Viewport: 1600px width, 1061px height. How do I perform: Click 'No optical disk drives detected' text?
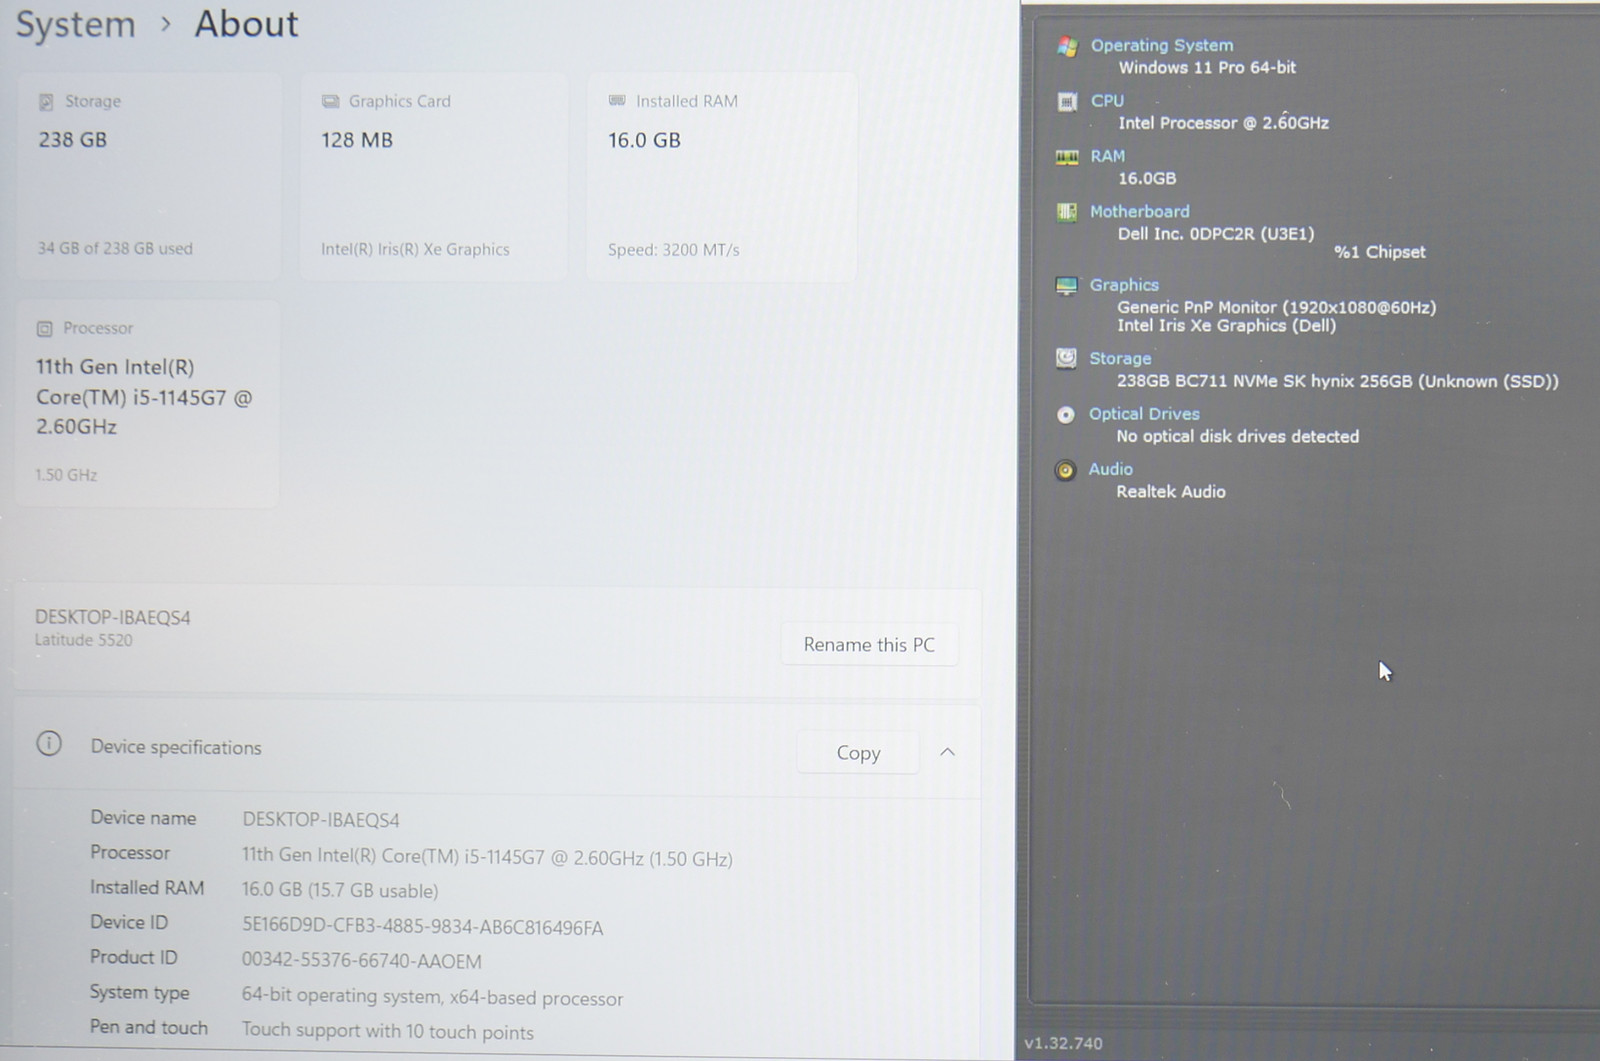(x=1237, y=436)
